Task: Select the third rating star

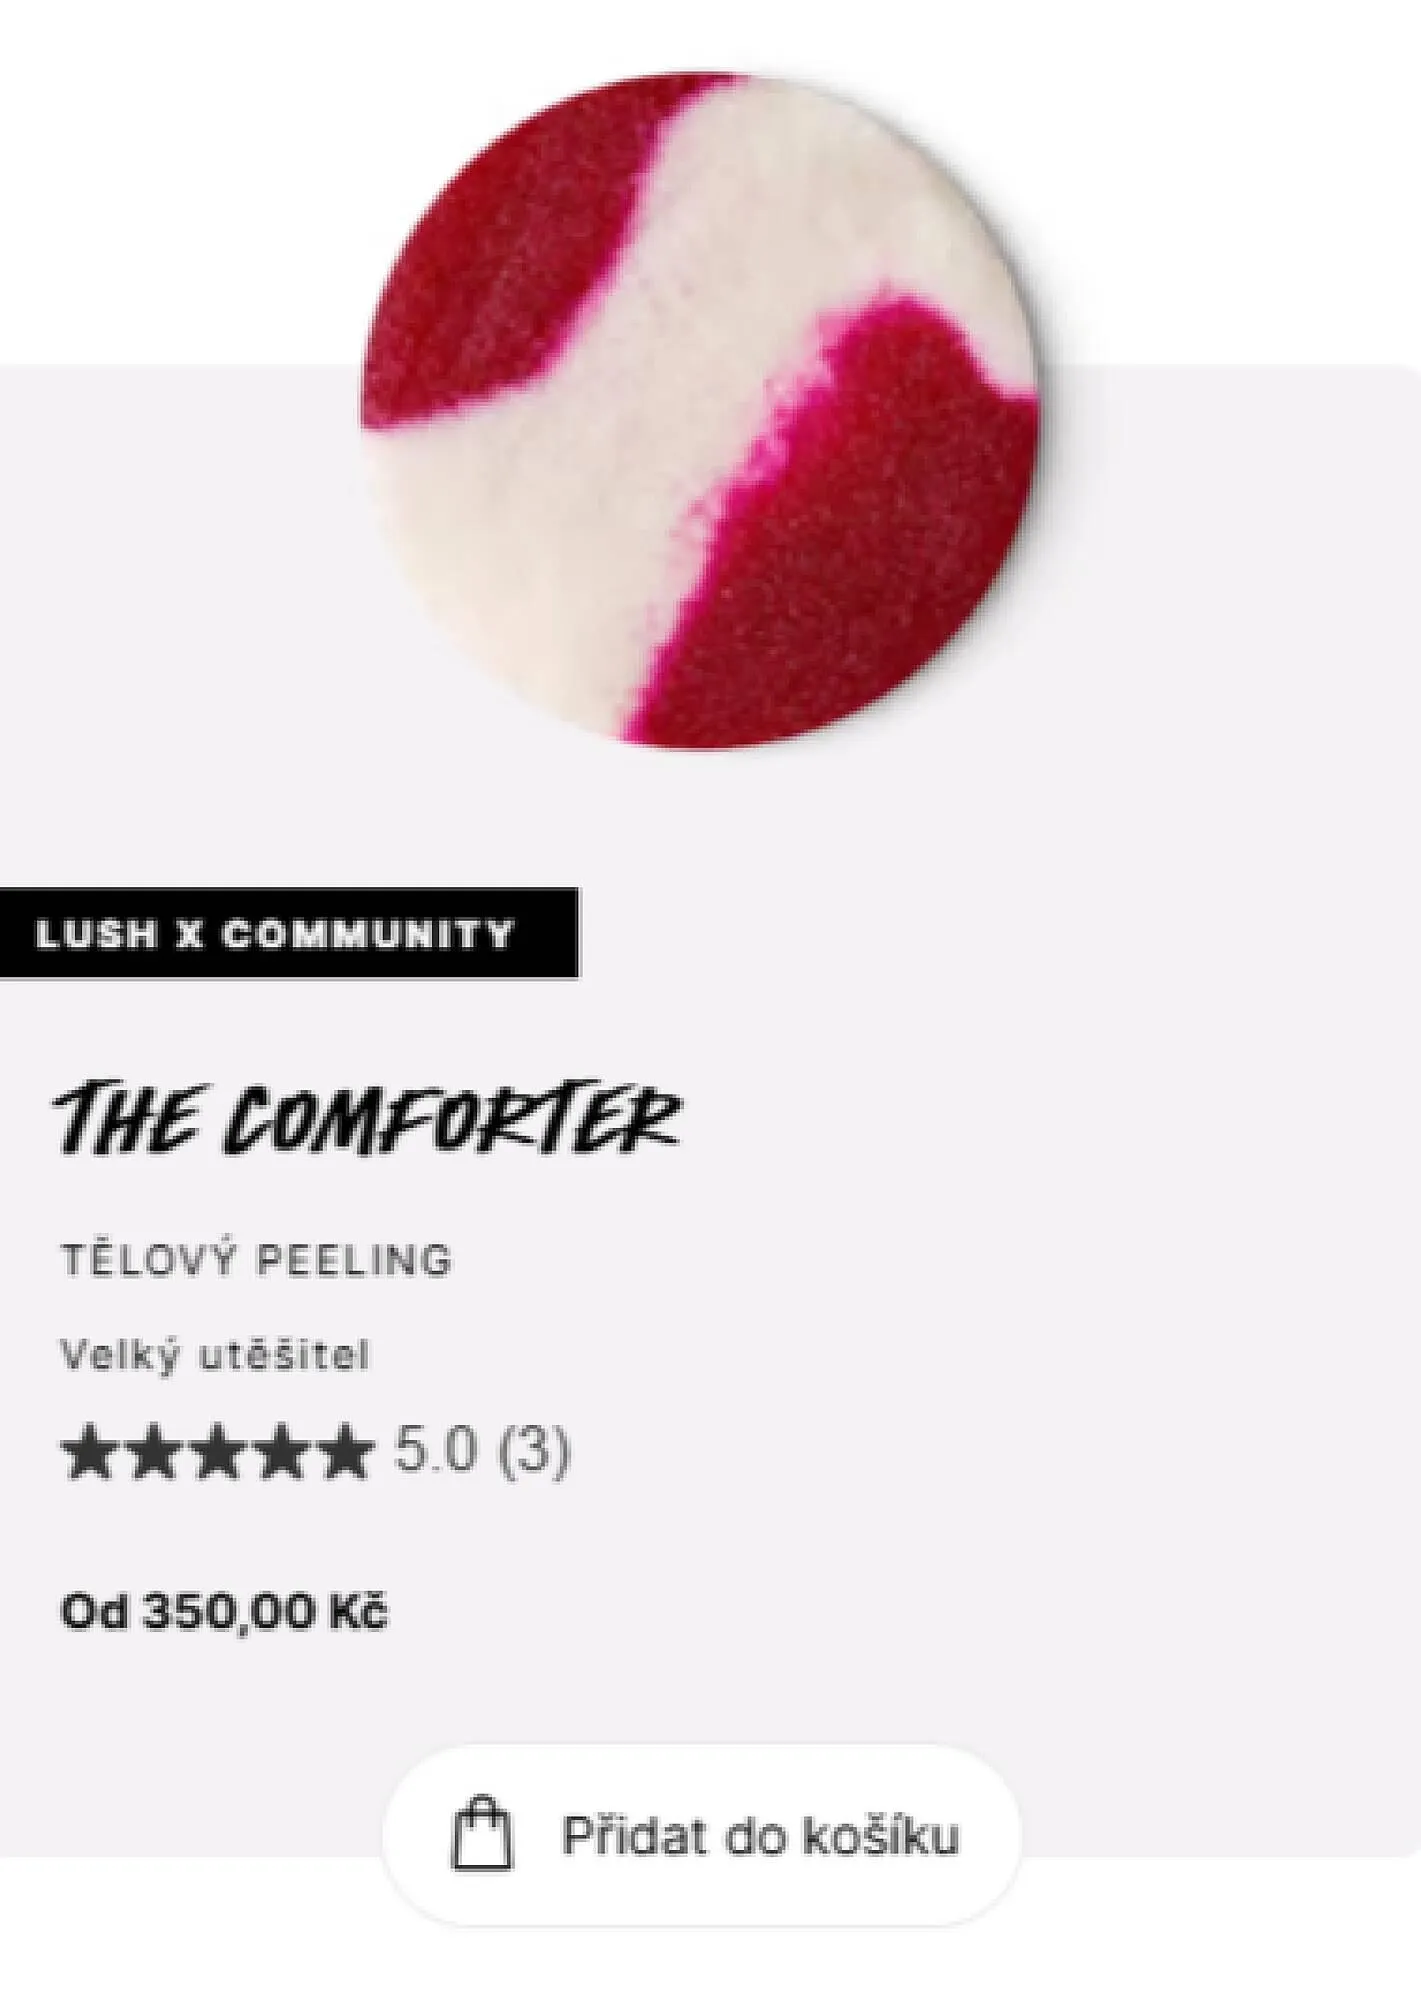Action: tap(214, 1453)
